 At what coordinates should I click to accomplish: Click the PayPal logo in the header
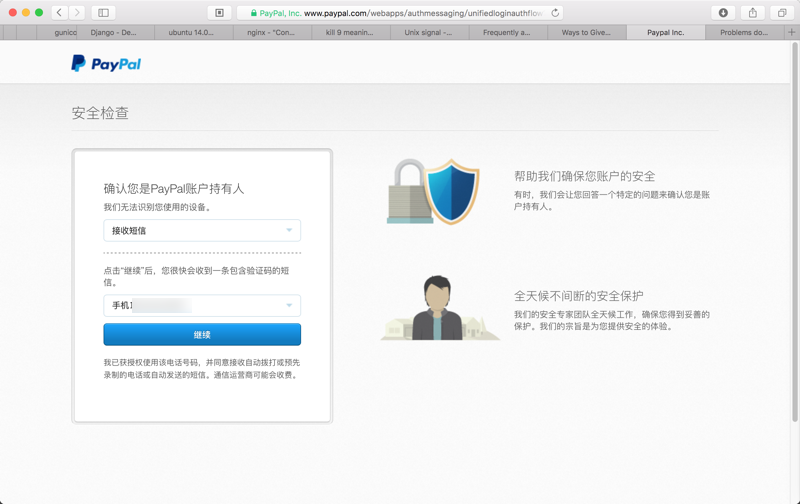coord(106,63)
